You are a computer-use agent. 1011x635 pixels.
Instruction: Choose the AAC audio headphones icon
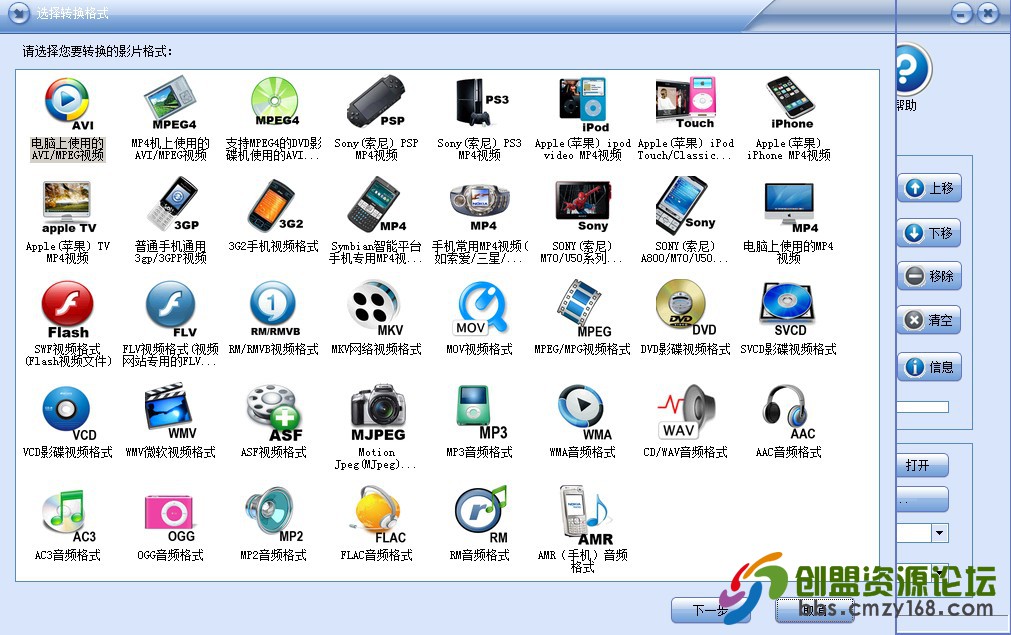[x=788, y=413]
